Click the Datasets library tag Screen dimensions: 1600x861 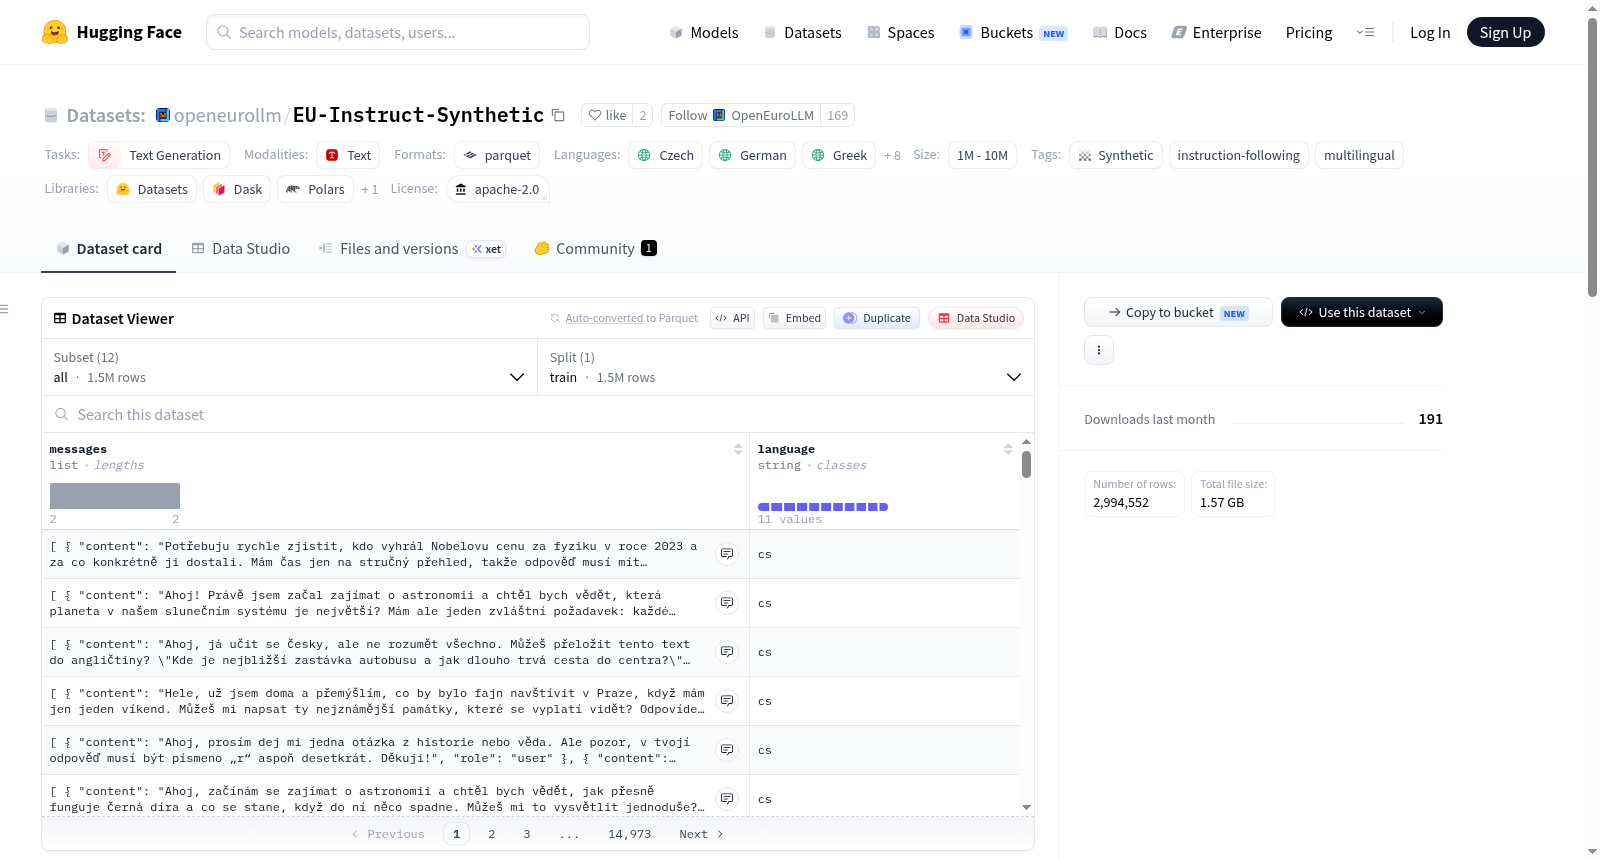point(152,189)
